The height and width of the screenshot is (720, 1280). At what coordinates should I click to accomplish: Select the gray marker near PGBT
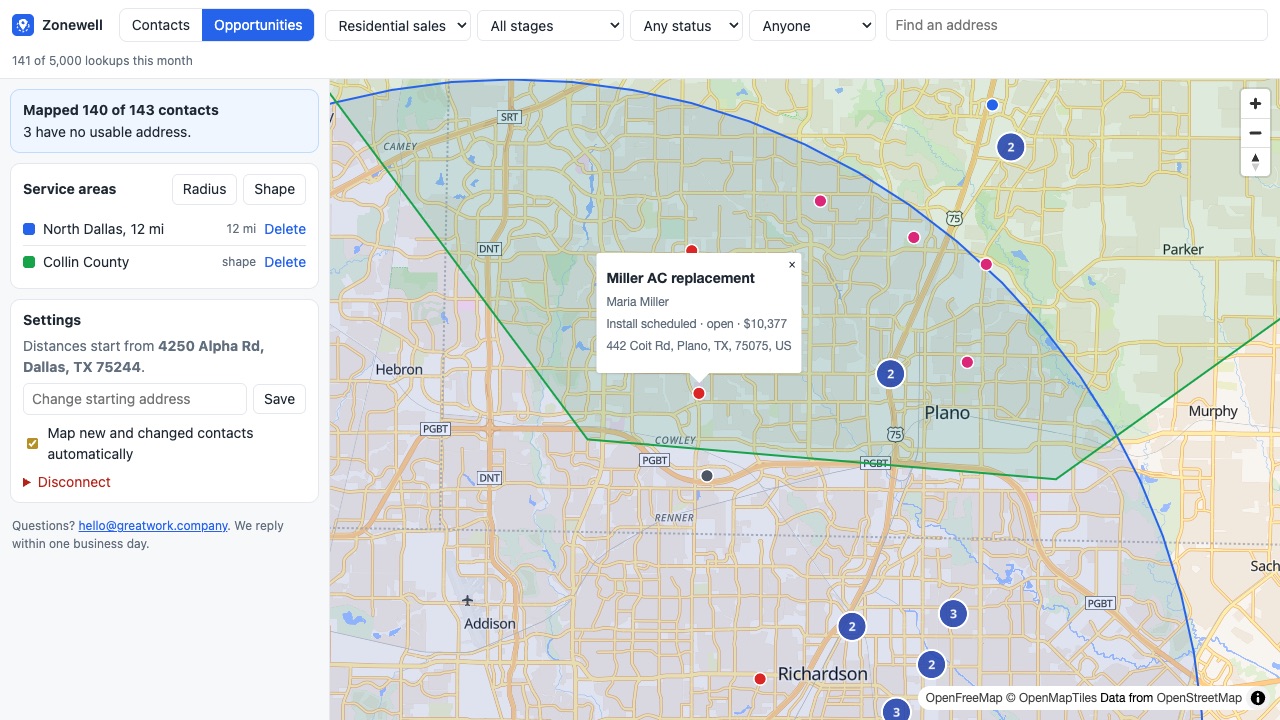[x=707, y=476]
